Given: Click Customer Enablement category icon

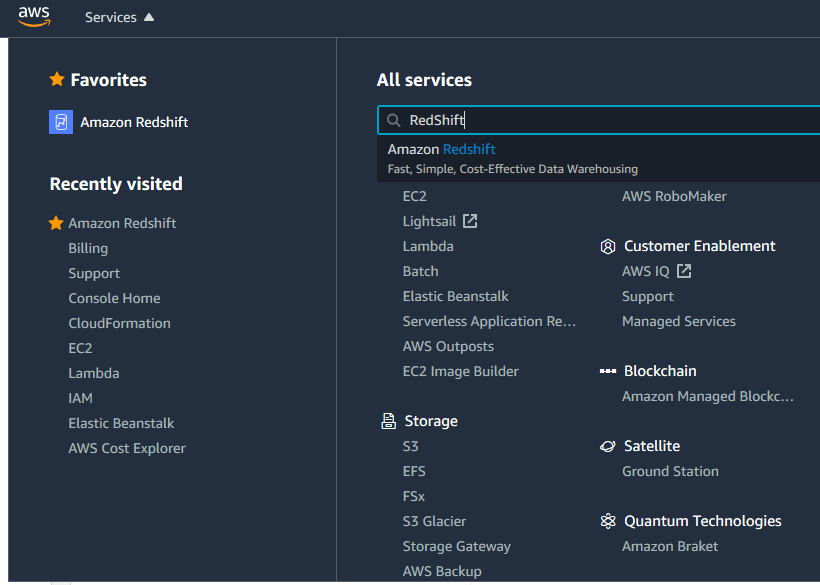Looking at the screenshot, I should point(608,246).
